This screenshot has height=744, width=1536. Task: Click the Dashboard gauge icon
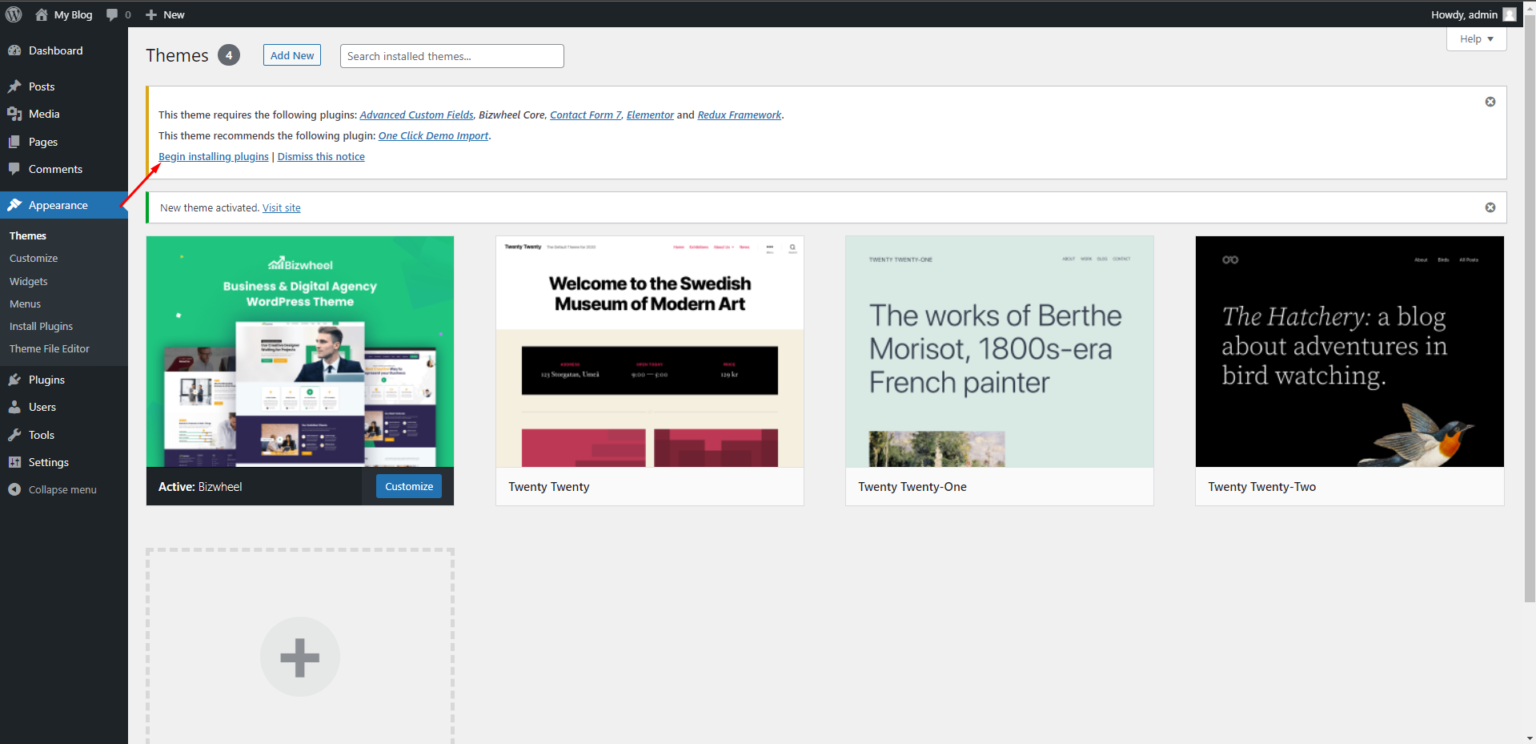point(14,51)
